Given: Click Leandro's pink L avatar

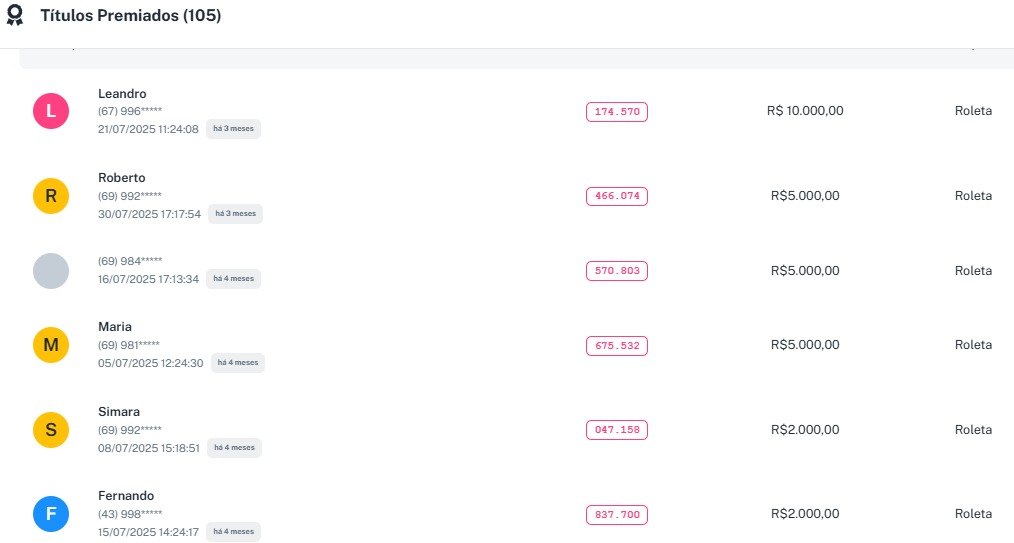Looking at the screenshot, I should (x=51, y=111).
